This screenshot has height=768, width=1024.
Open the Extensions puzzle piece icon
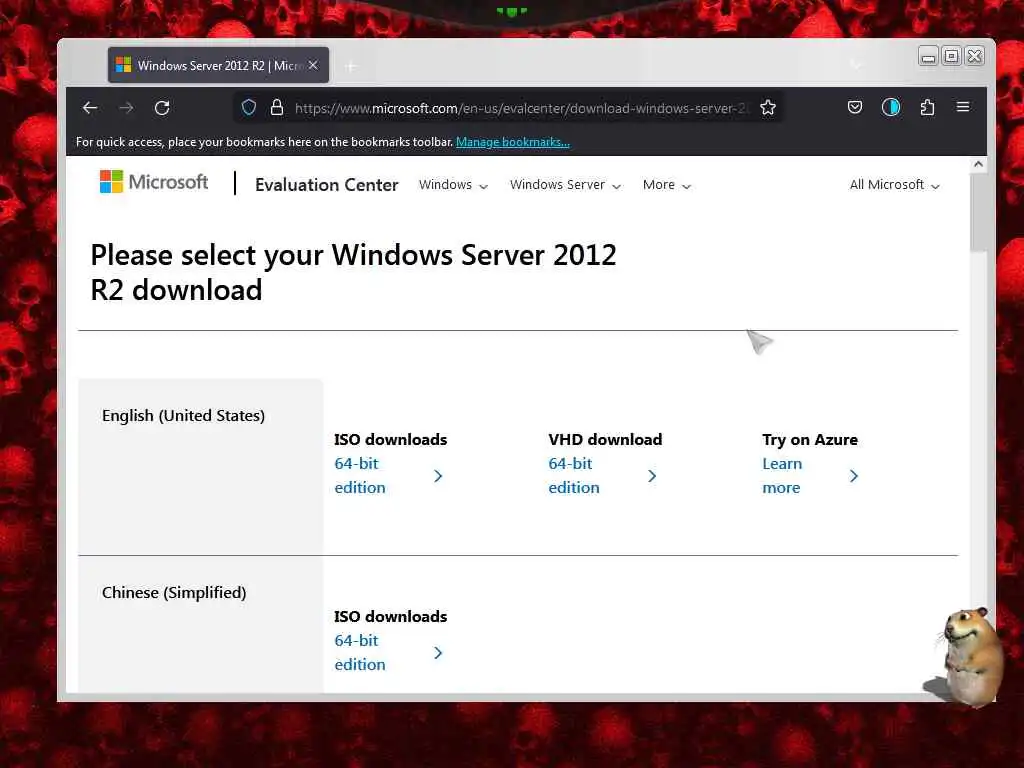(x=927, y=107)
